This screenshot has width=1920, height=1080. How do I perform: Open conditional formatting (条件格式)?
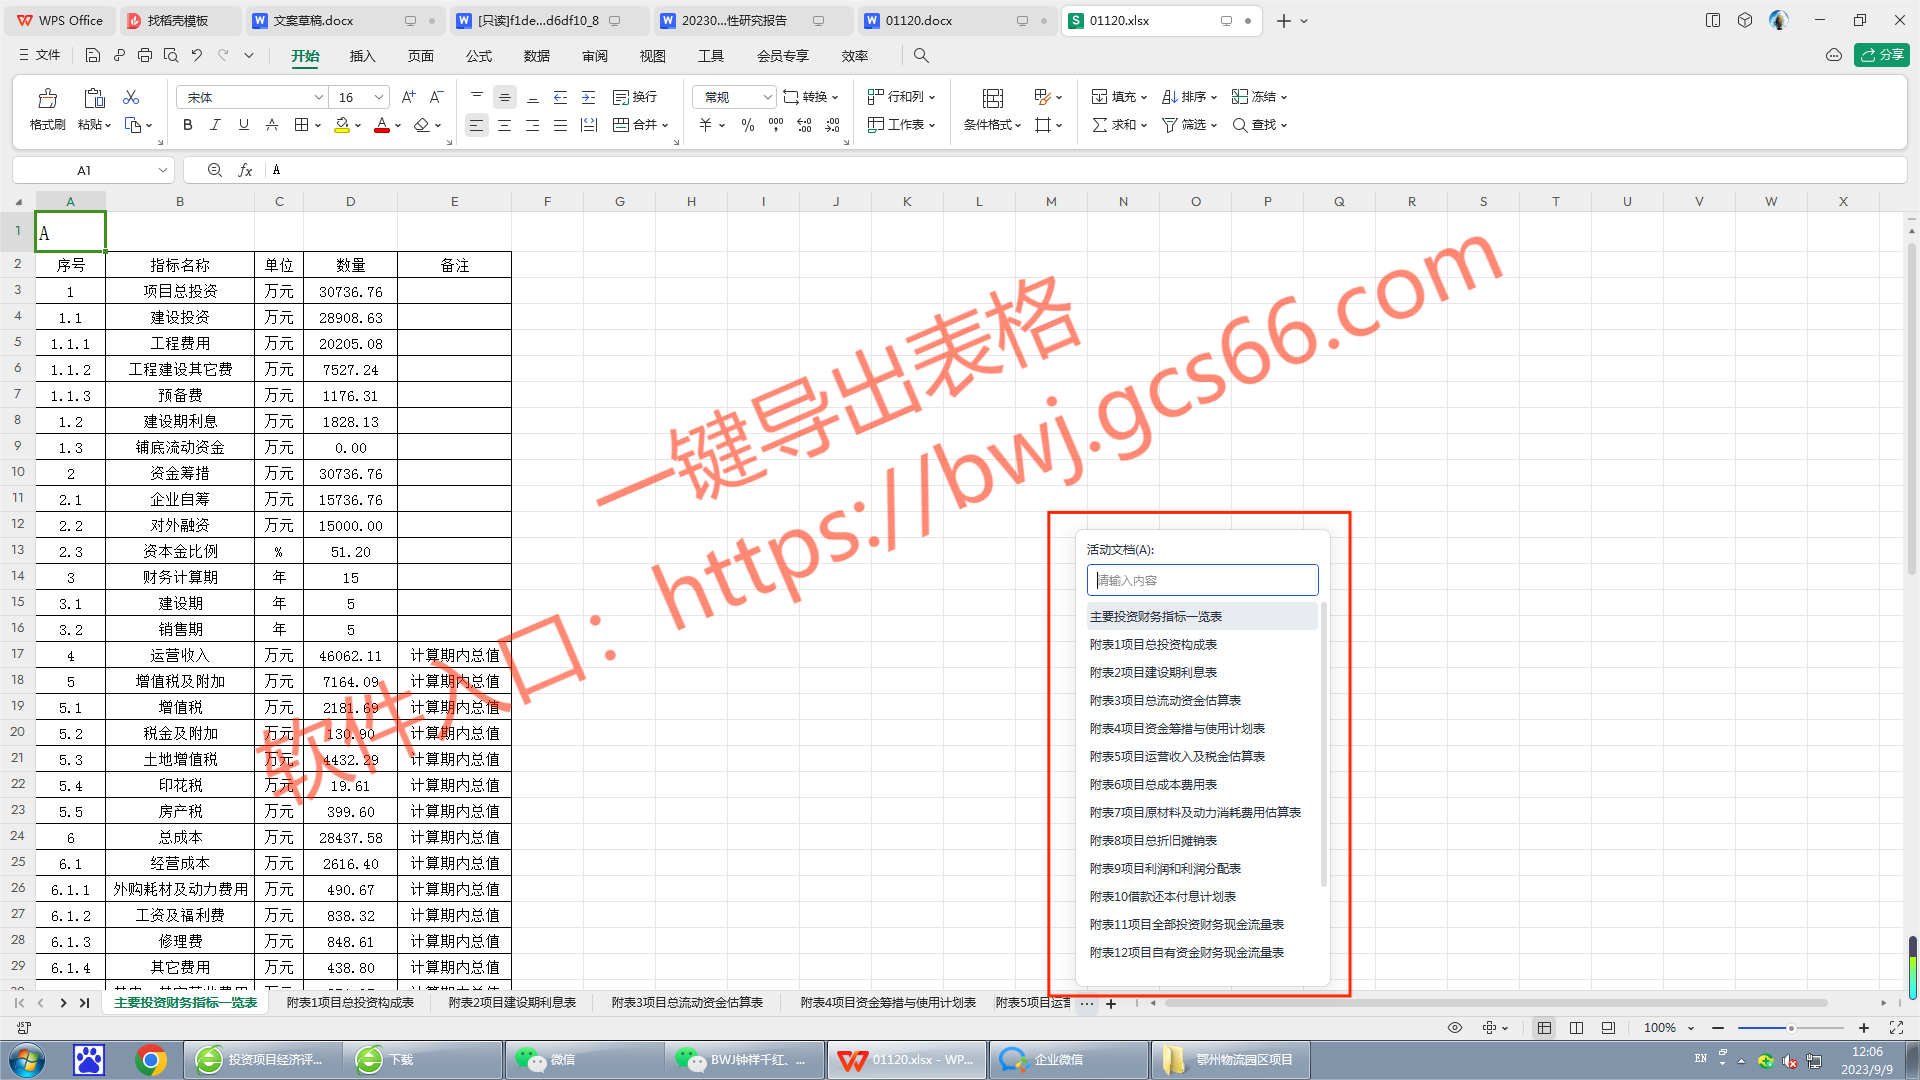[986, 125]
